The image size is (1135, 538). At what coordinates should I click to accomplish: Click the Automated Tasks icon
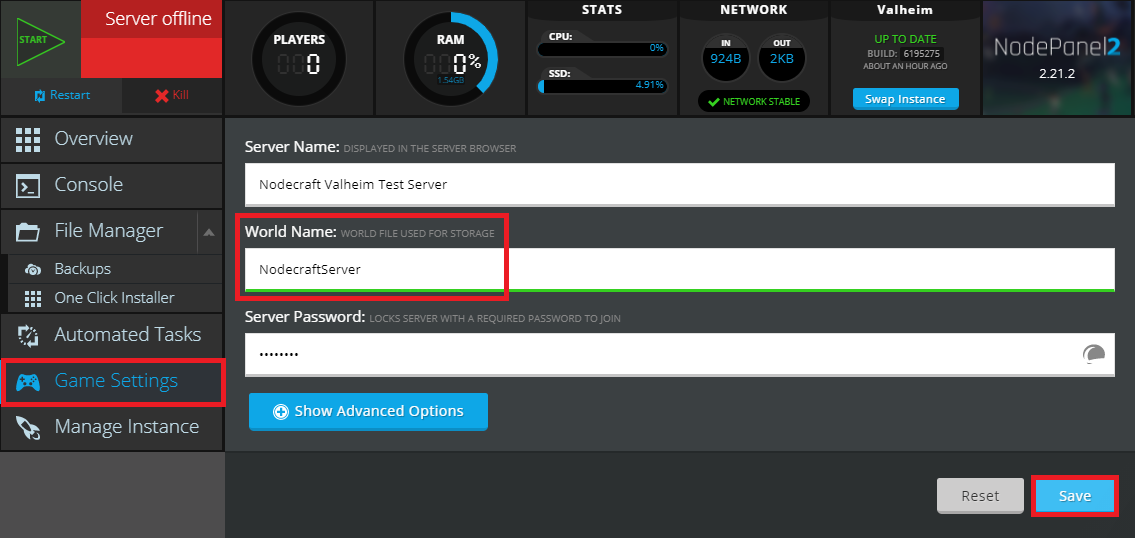pyautogui.click(x=28, y=335)
